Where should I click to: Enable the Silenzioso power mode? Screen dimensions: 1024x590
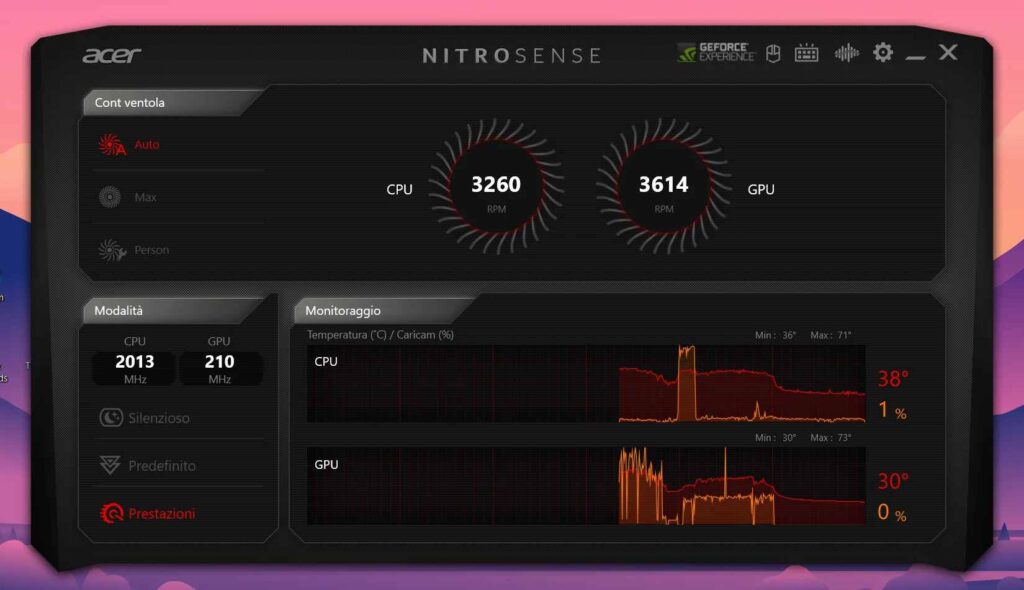145,418
